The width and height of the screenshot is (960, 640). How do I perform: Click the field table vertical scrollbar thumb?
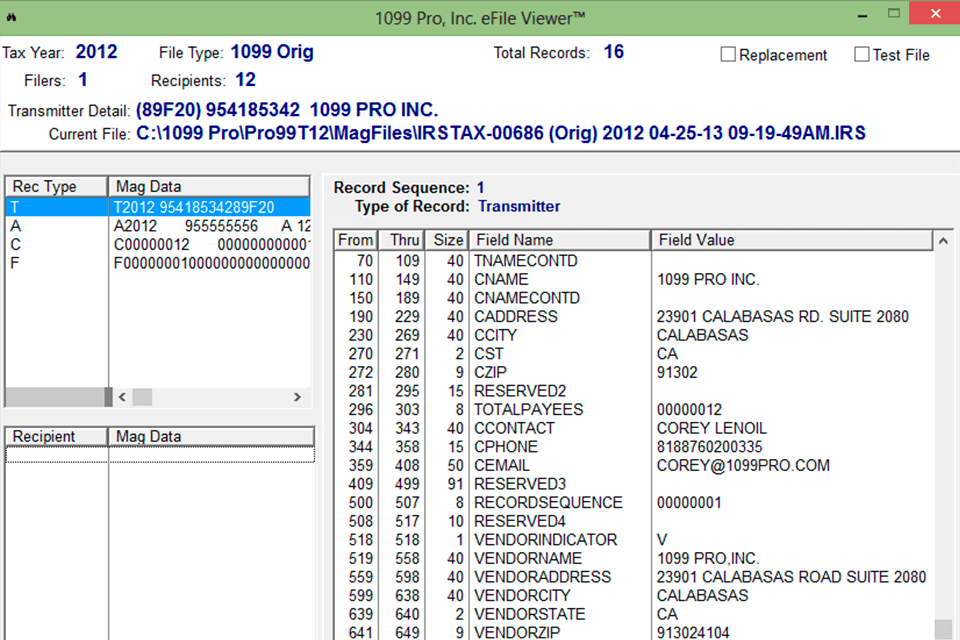click(943, 630)
